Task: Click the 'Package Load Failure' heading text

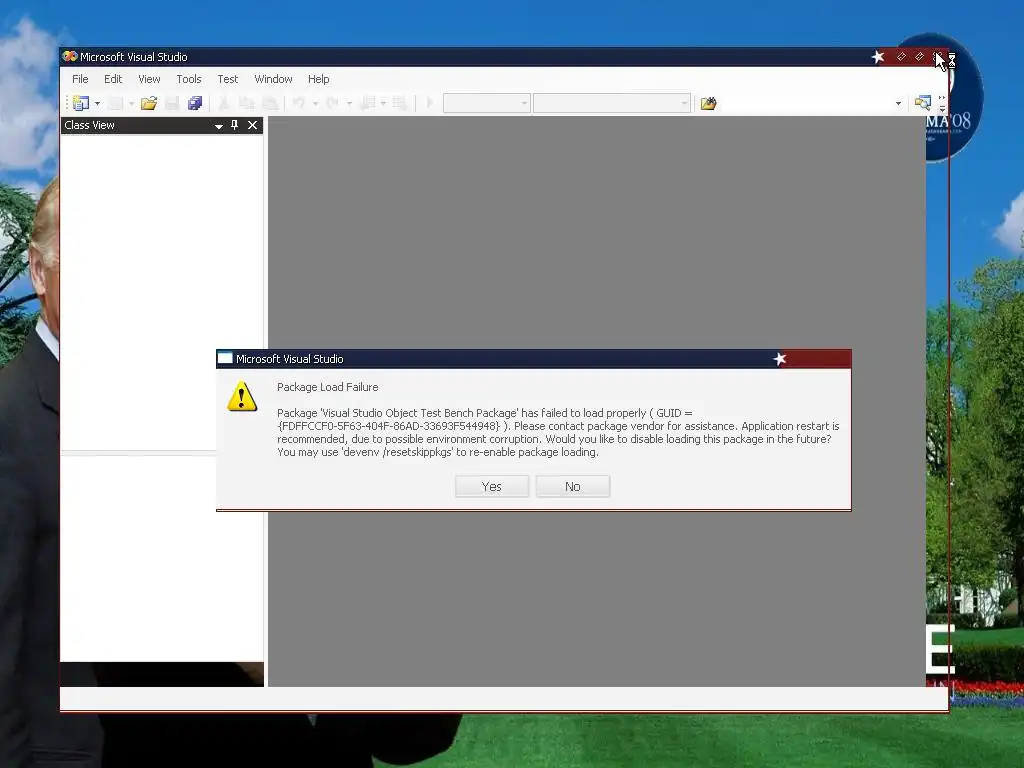Action: tap(328, 387)
